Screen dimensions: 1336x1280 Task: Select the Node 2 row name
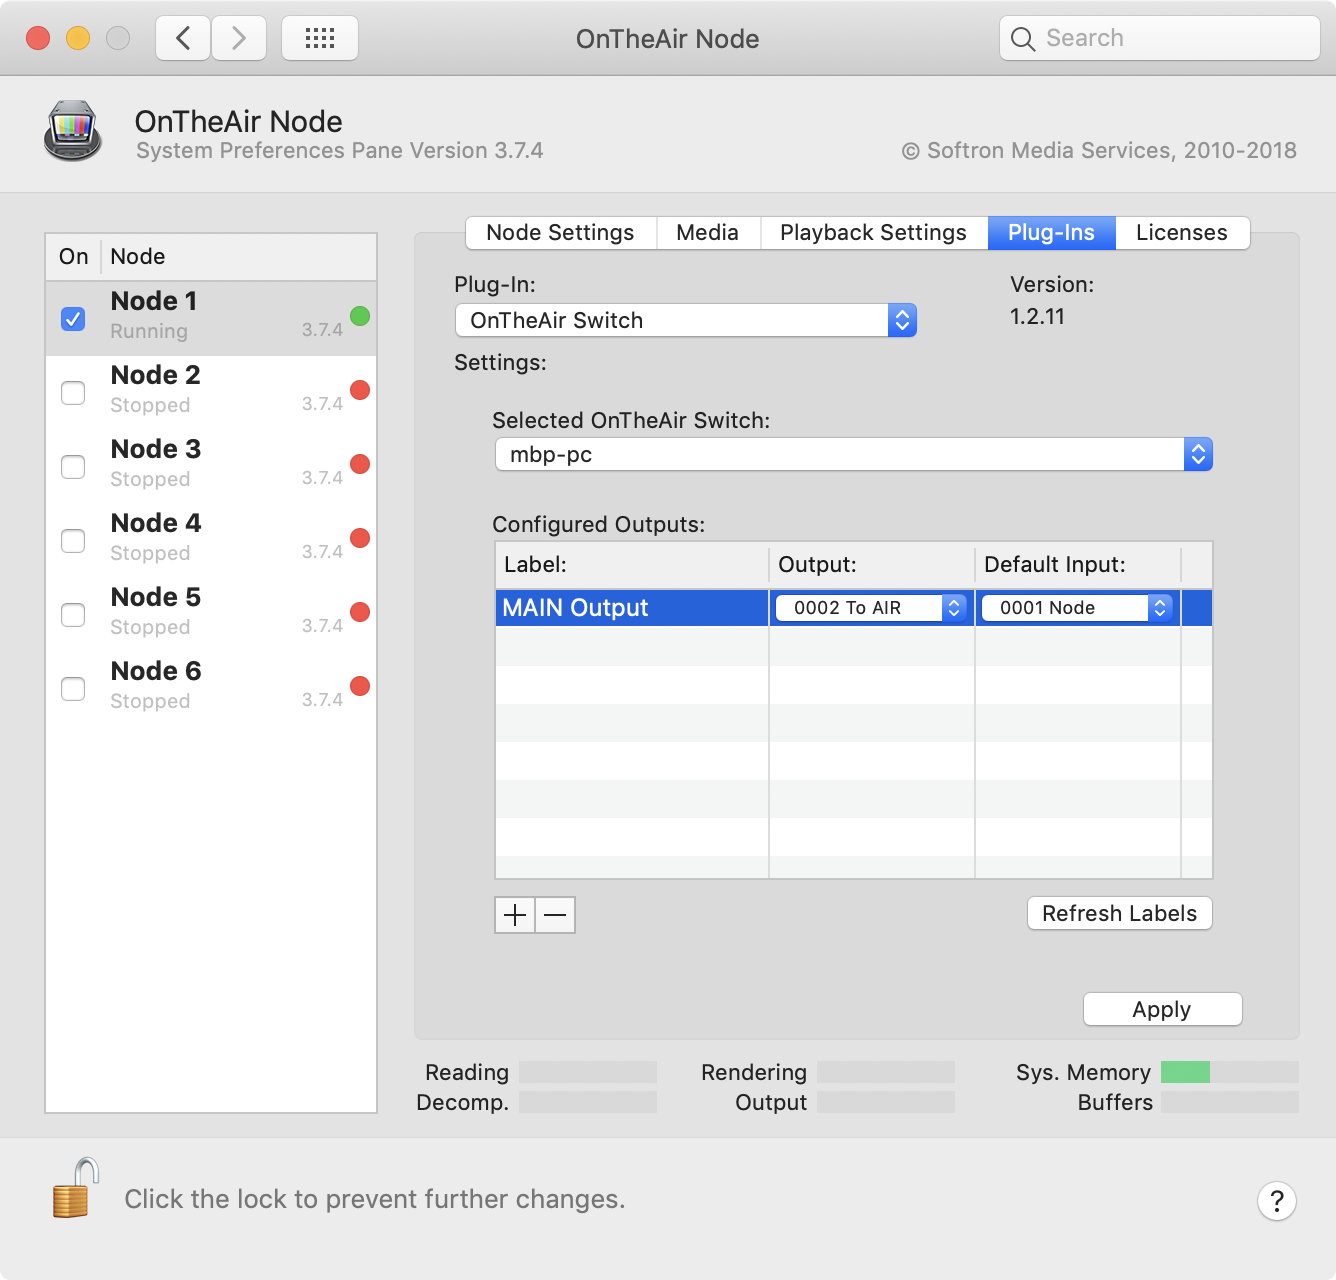click(156, 375)
